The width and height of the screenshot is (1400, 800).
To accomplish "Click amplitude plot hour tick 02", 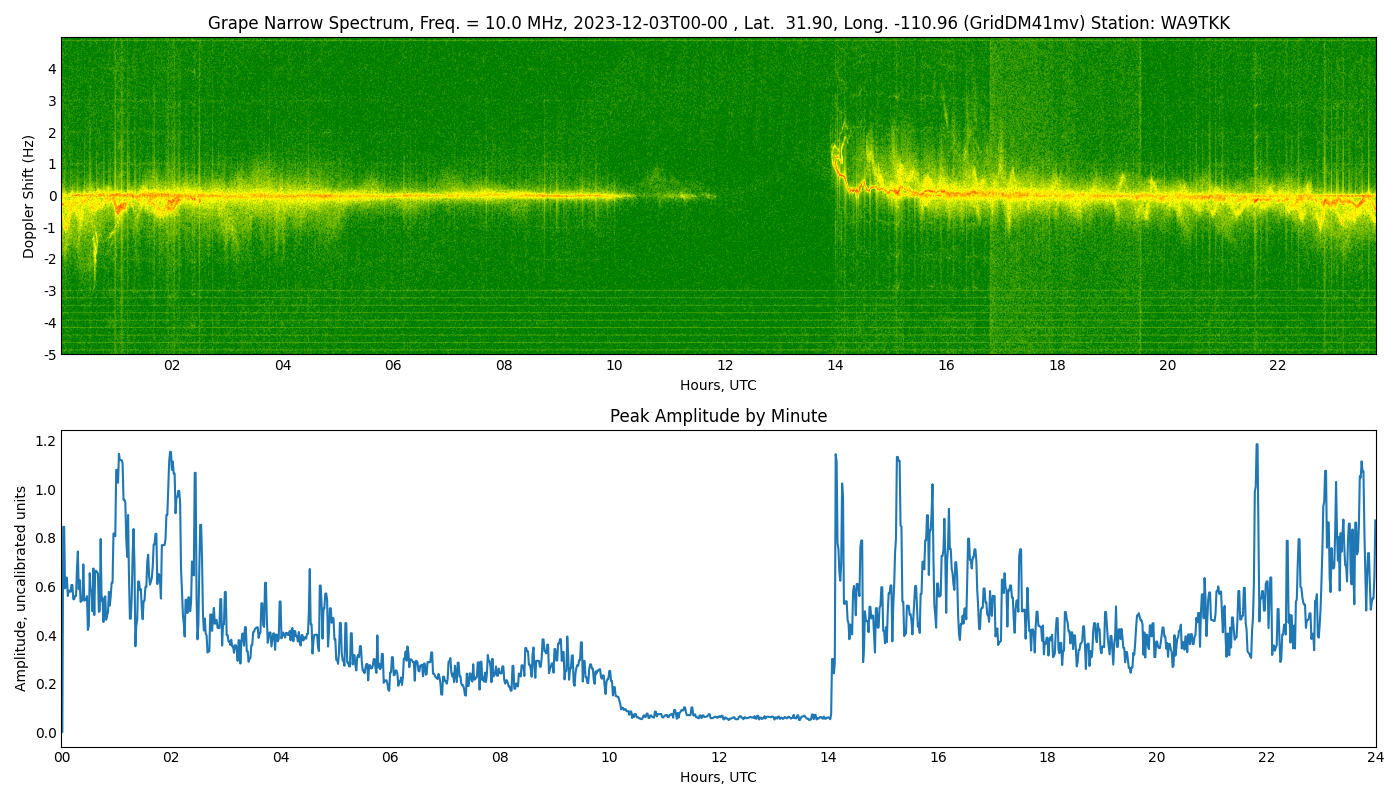I will [x=171, y=758].
